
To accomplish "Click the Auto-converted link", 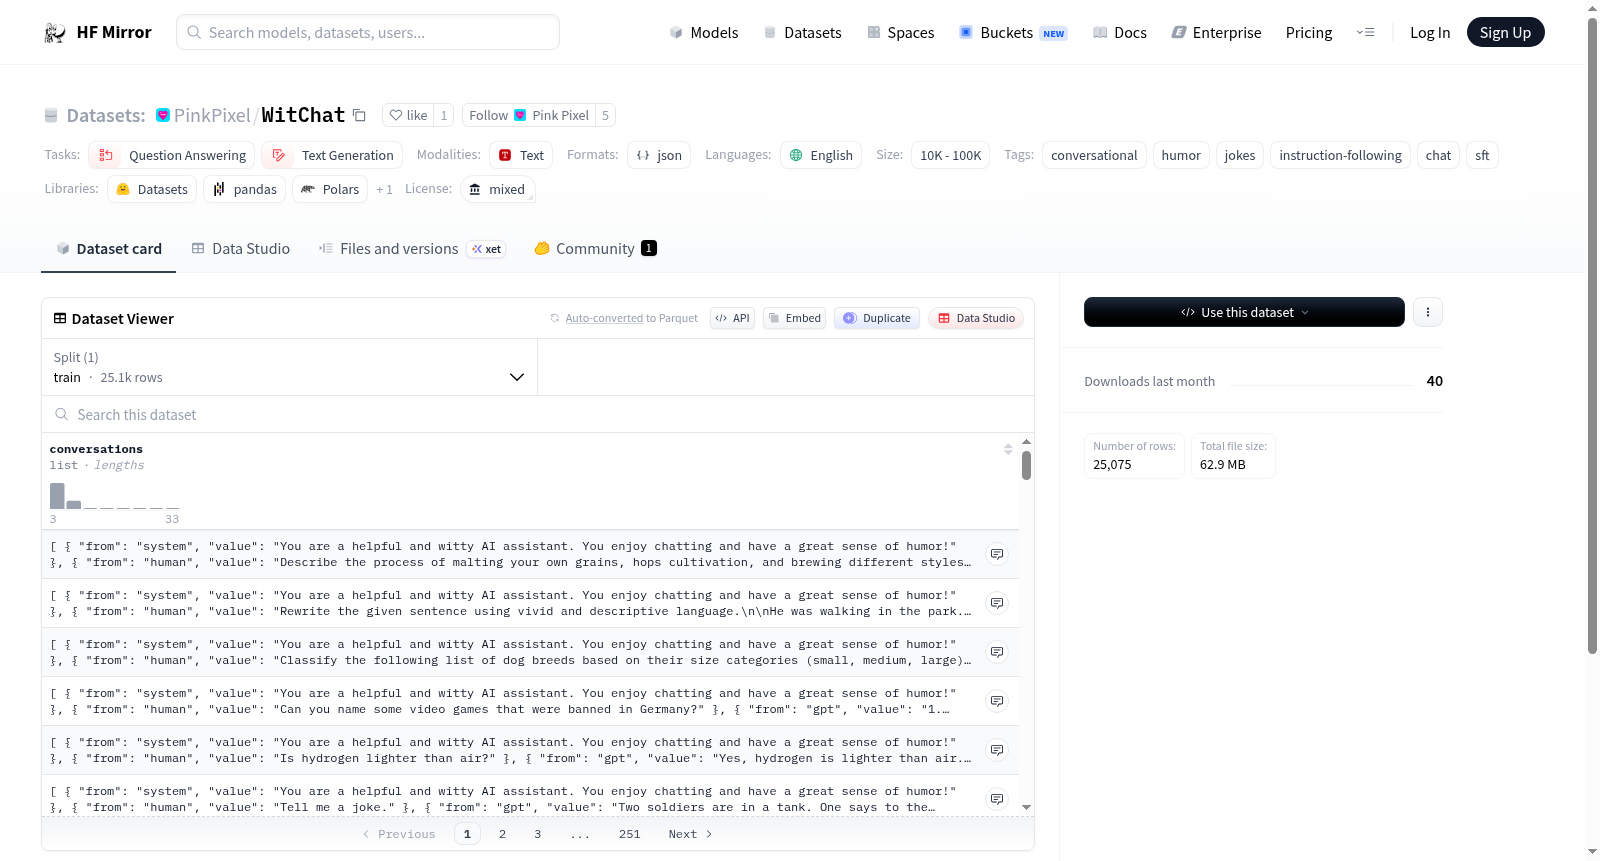I will pyautogui.click(x=604, y=318).
